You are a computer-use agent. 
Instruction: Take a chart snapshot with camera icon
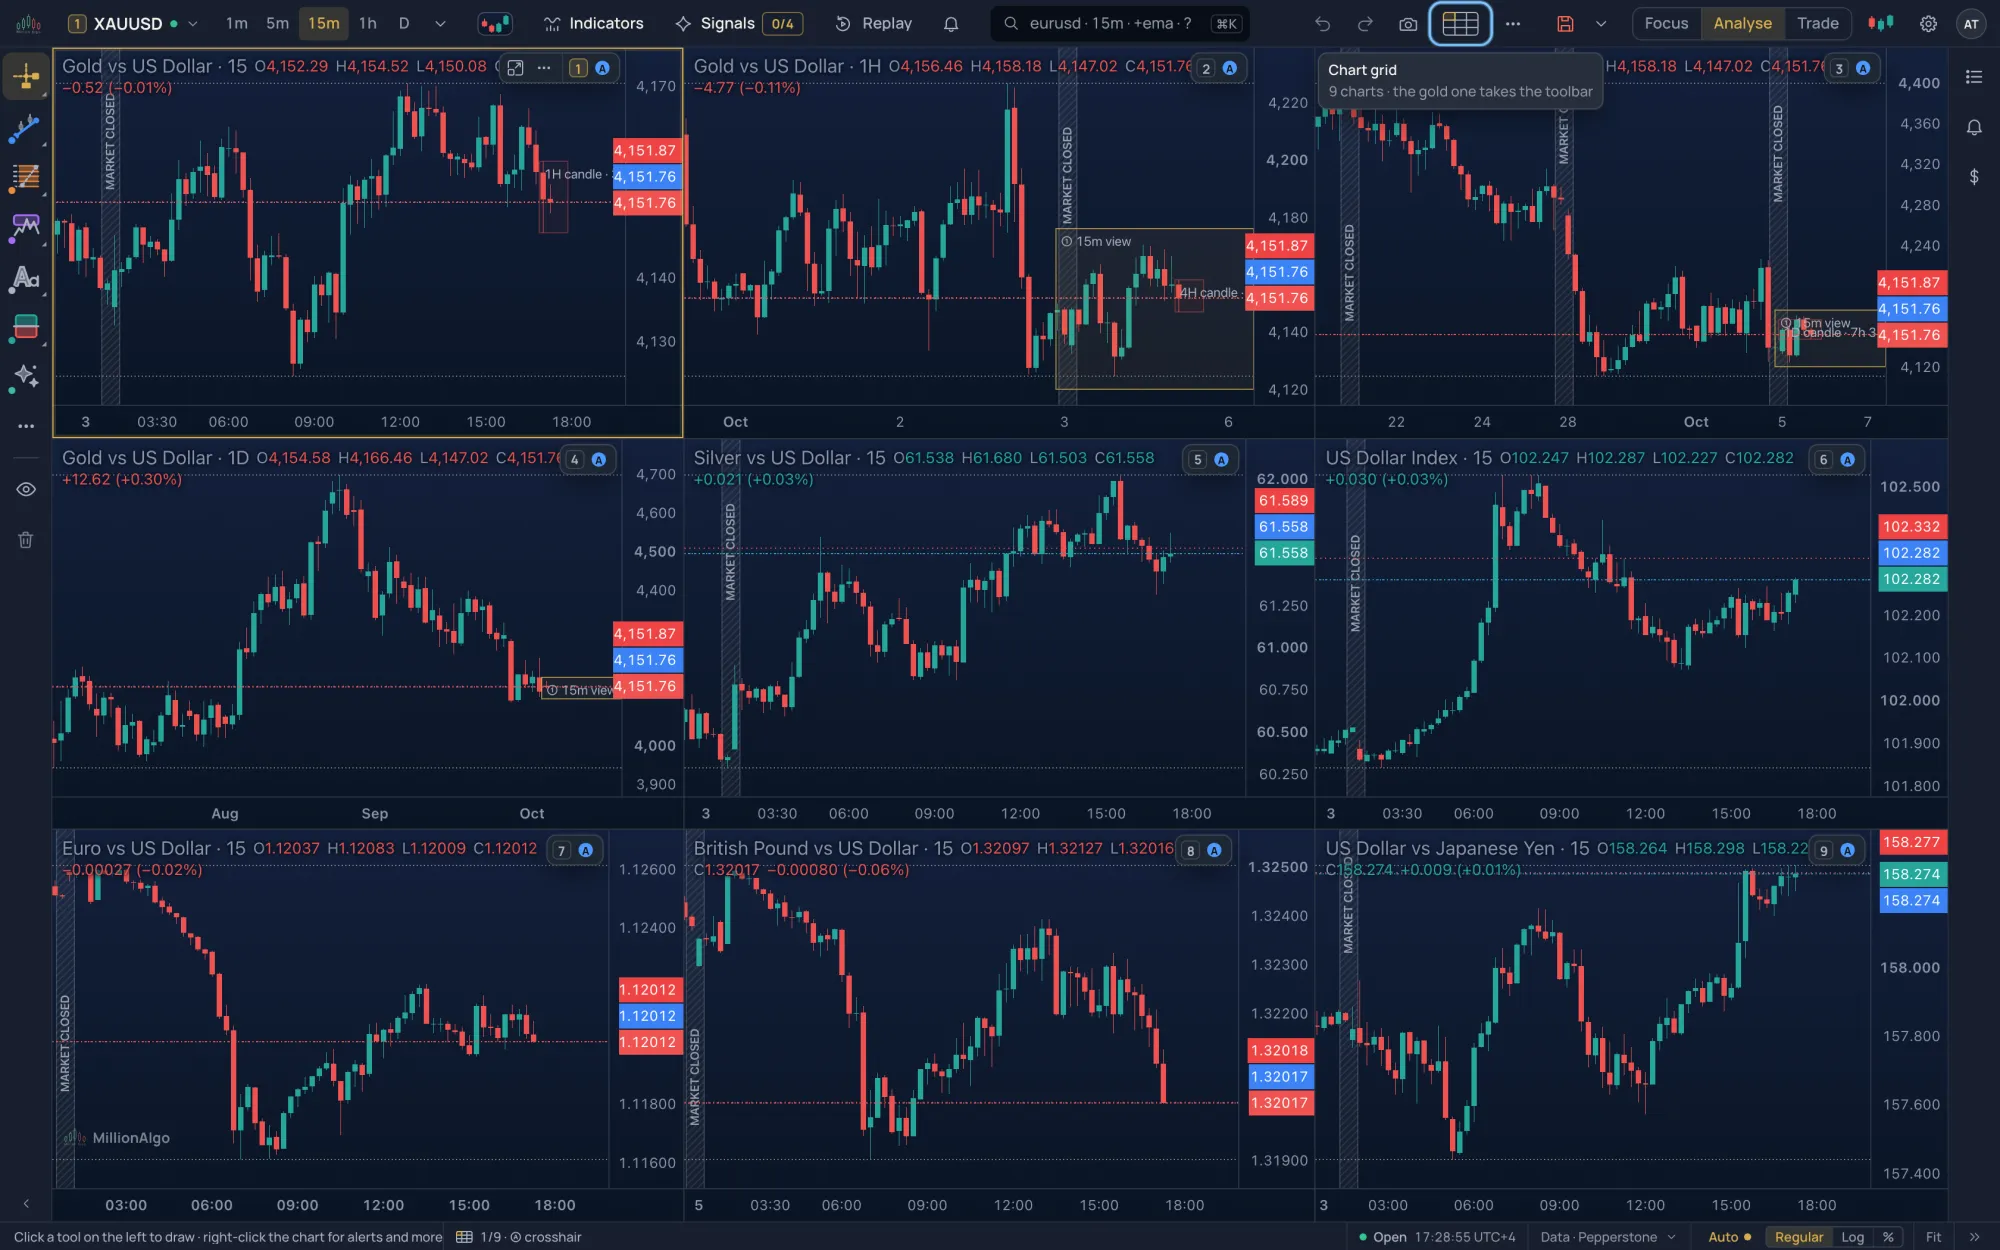click(1408, 24)
